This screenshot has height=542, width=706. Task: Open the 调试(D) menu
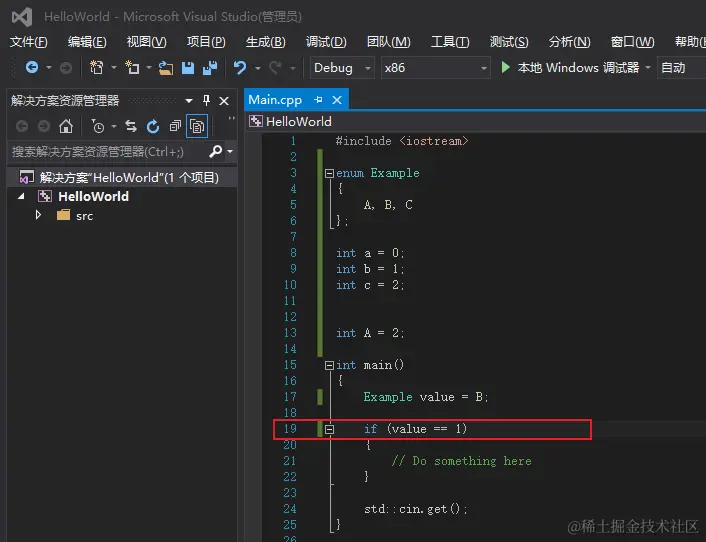[x=326, y=42]
